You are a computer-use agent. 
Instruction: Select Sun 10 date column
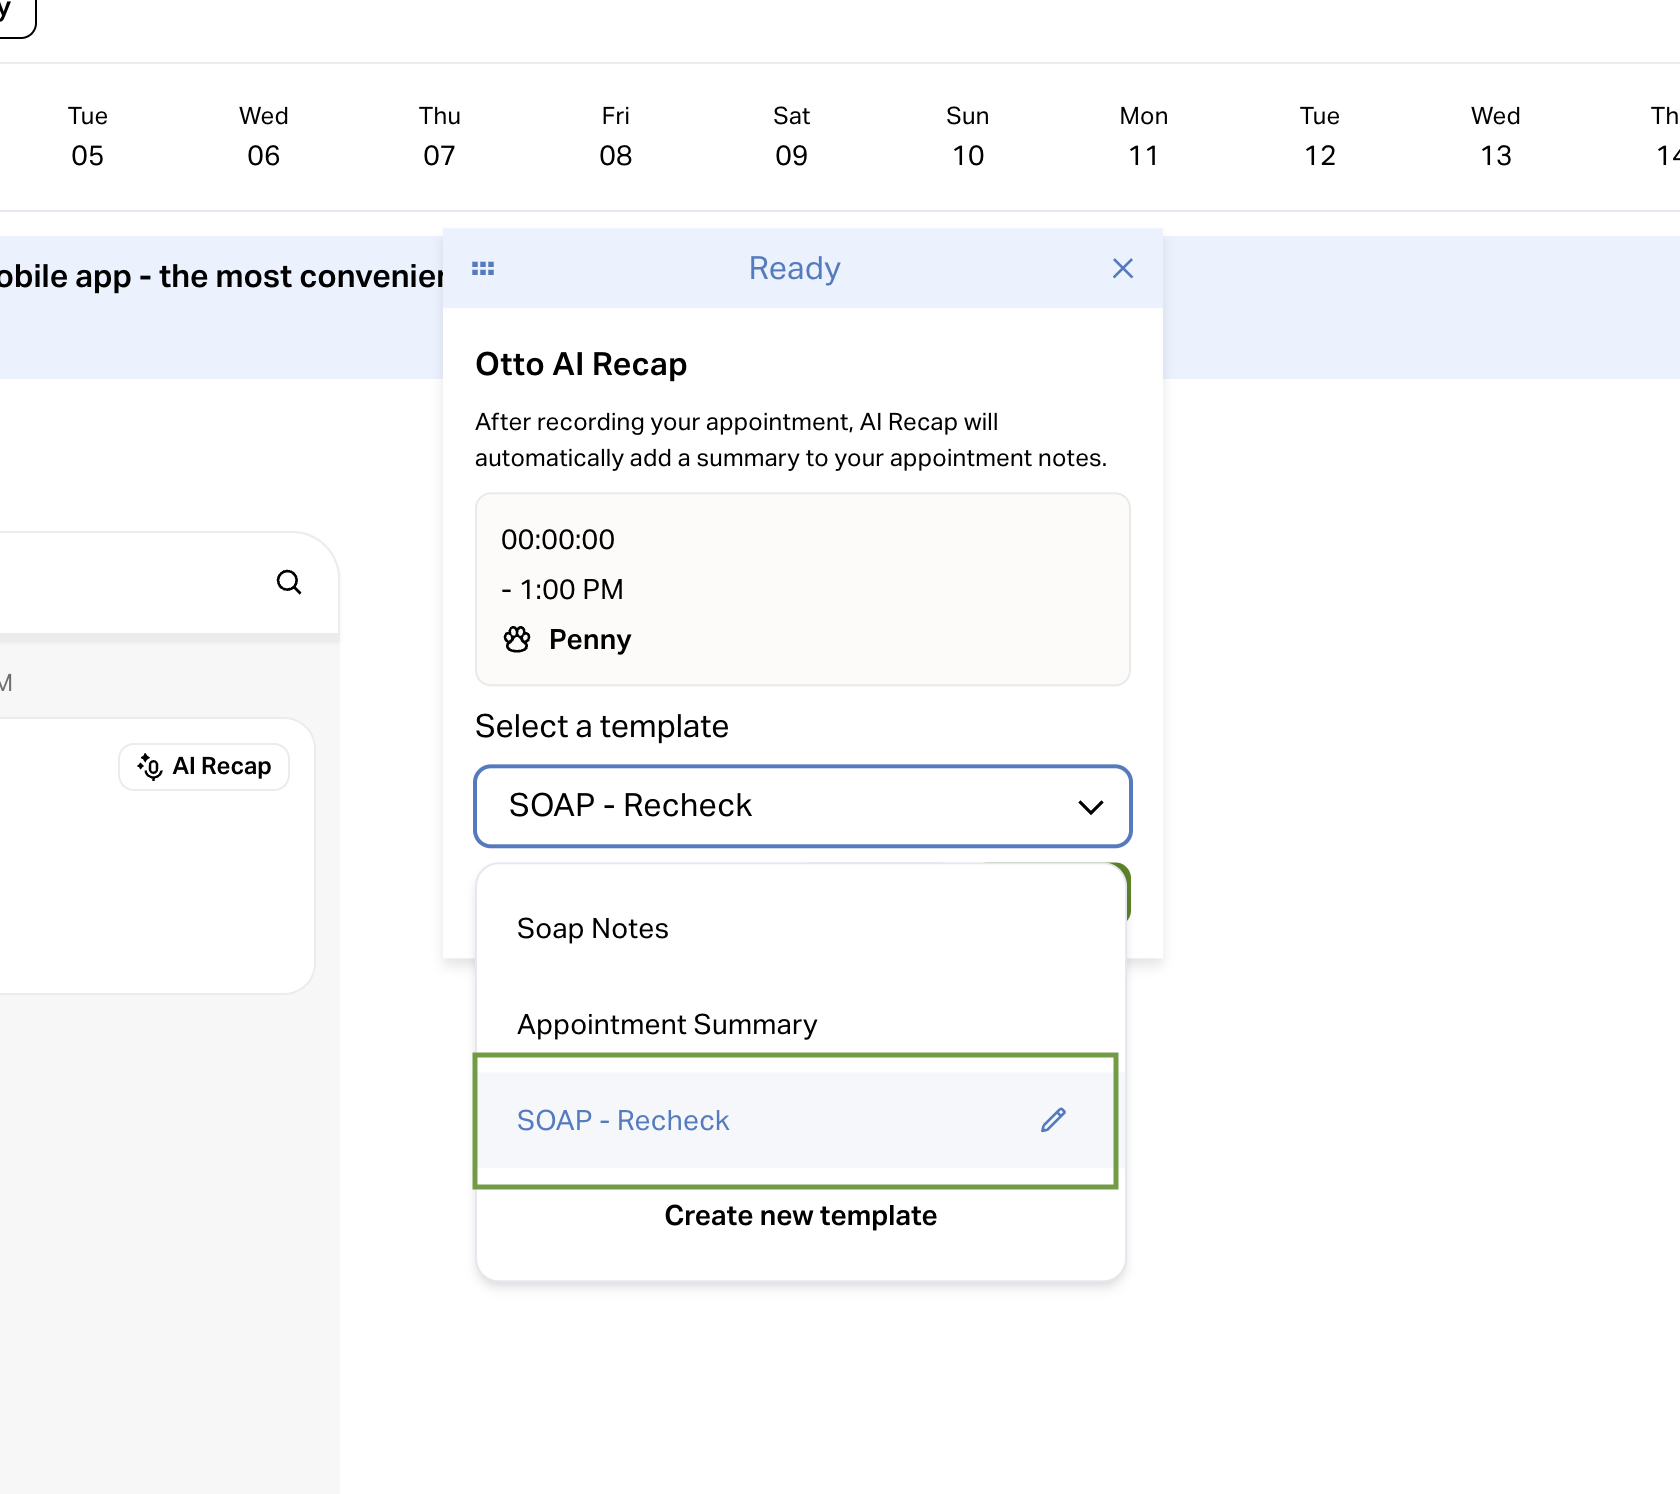[x=968, y=136]
